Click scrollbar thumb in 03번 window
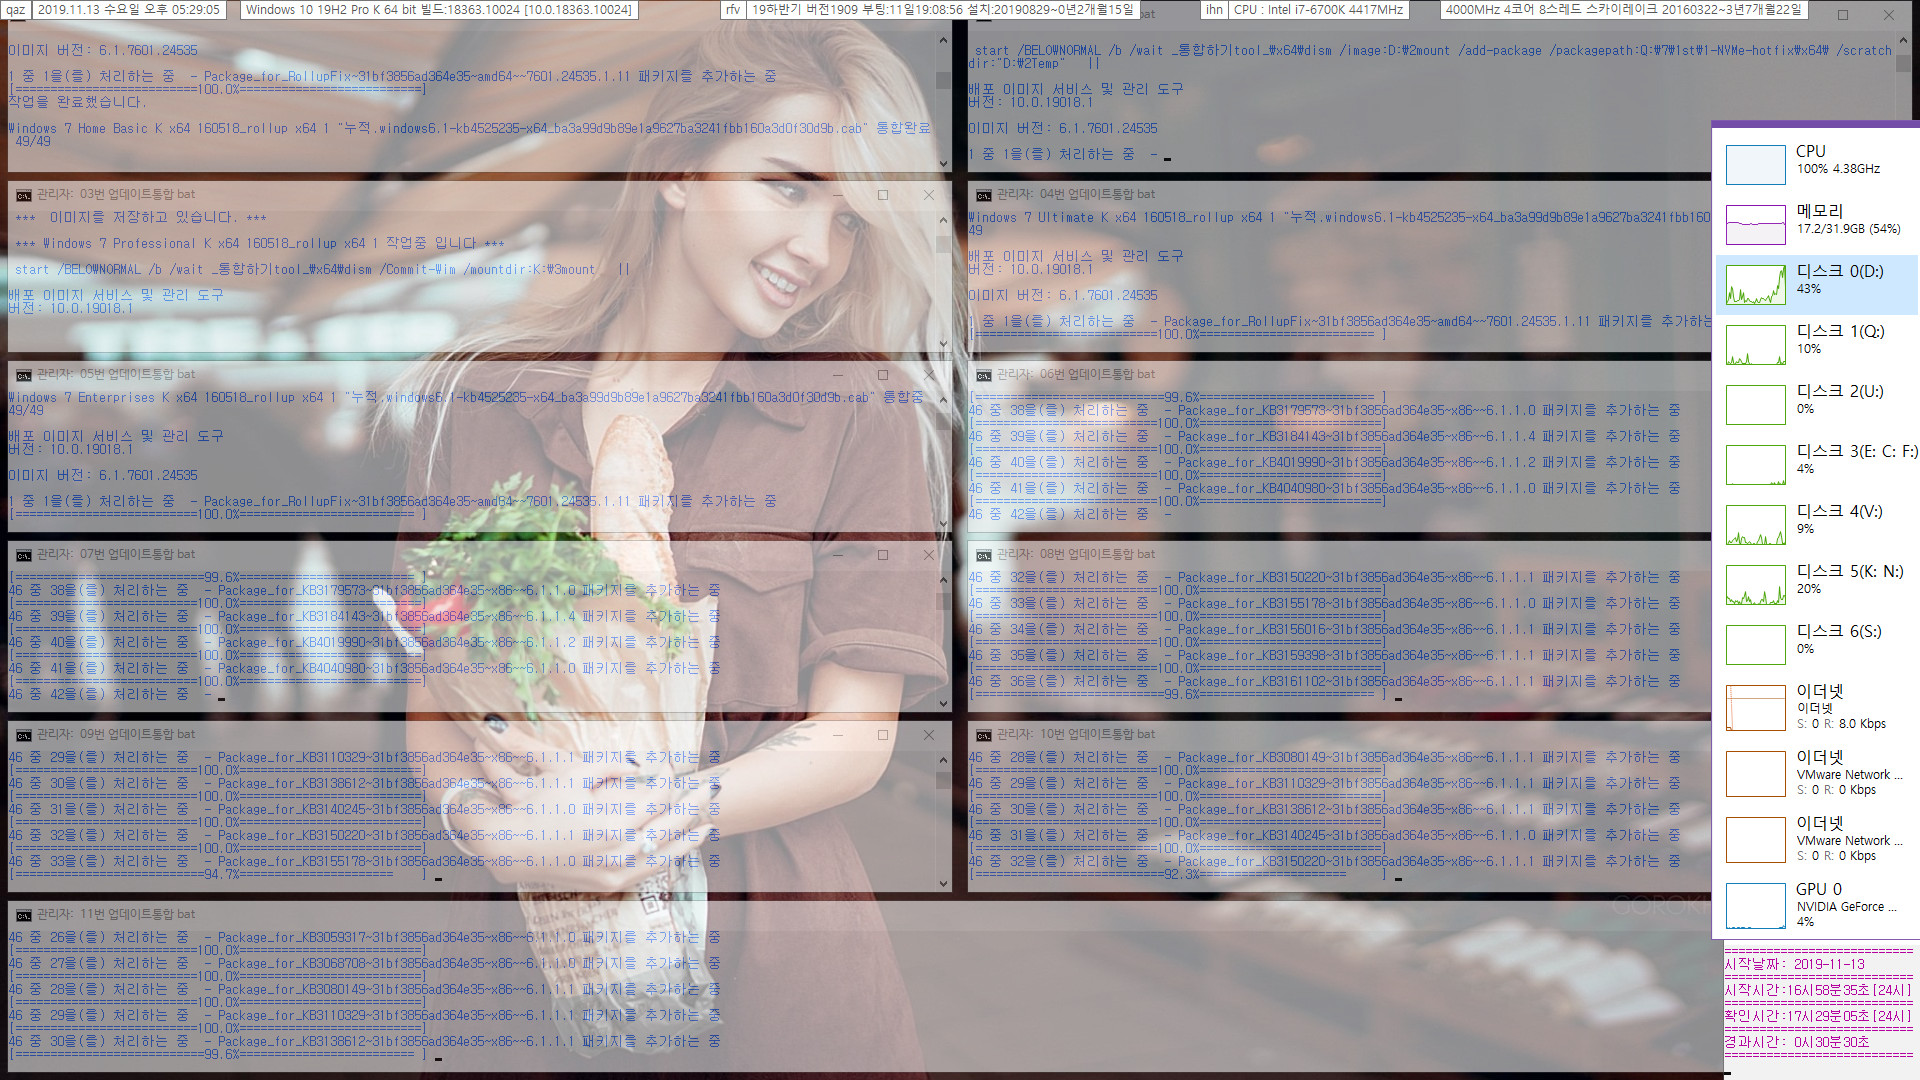 click(943, 244)
